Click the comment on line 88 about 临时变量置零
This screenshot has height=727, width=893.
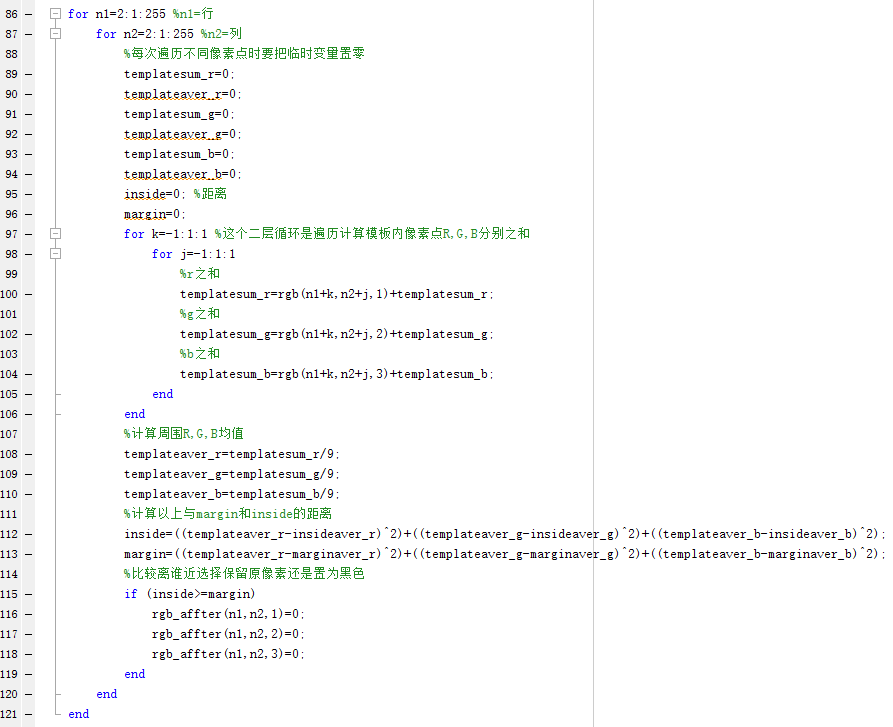[244, 54]
